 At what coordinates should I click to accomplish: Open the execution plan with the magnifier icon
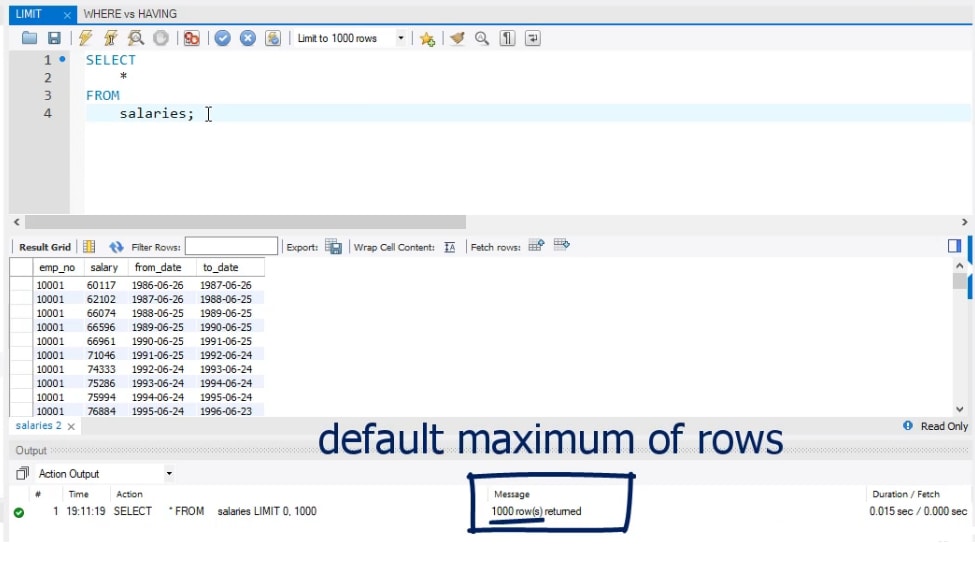point(135,38)
